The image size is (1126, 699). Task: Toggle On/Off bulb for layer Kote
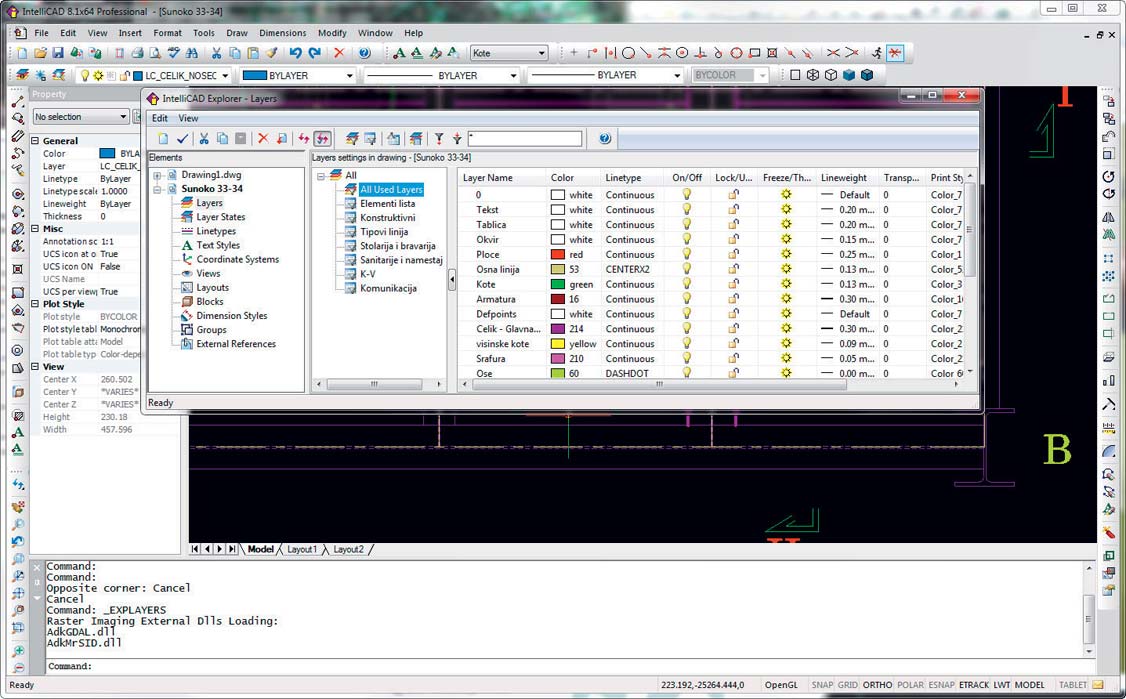(x=687, y=284)
